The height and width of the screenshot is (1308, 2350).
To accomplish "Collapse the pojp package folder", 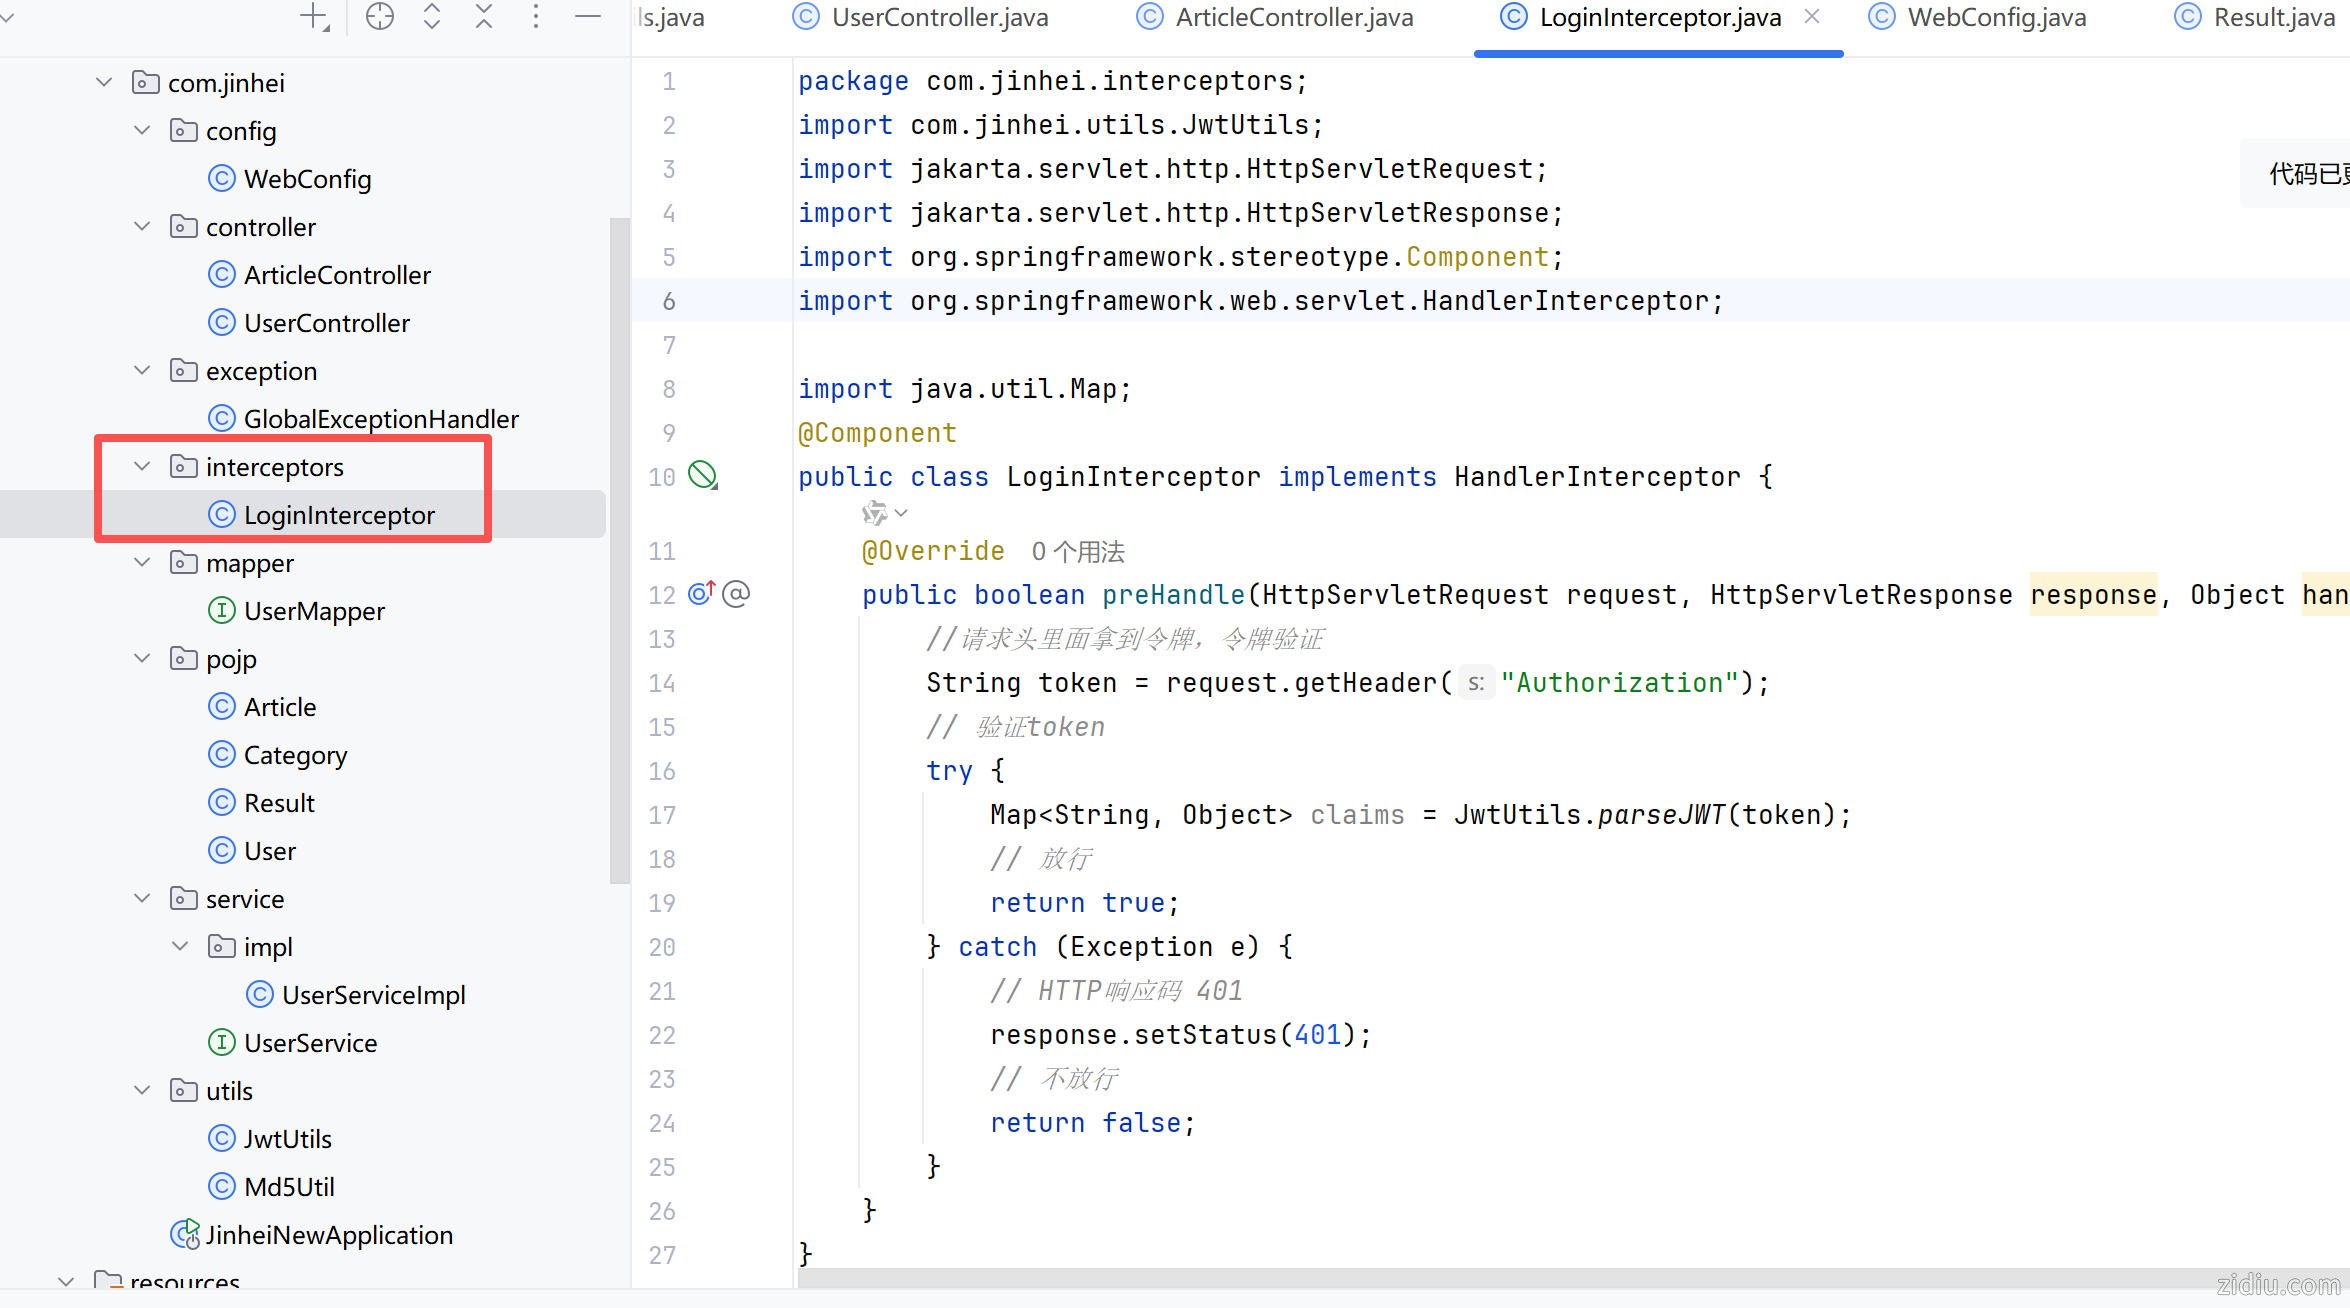I will (x=142, y=659).
